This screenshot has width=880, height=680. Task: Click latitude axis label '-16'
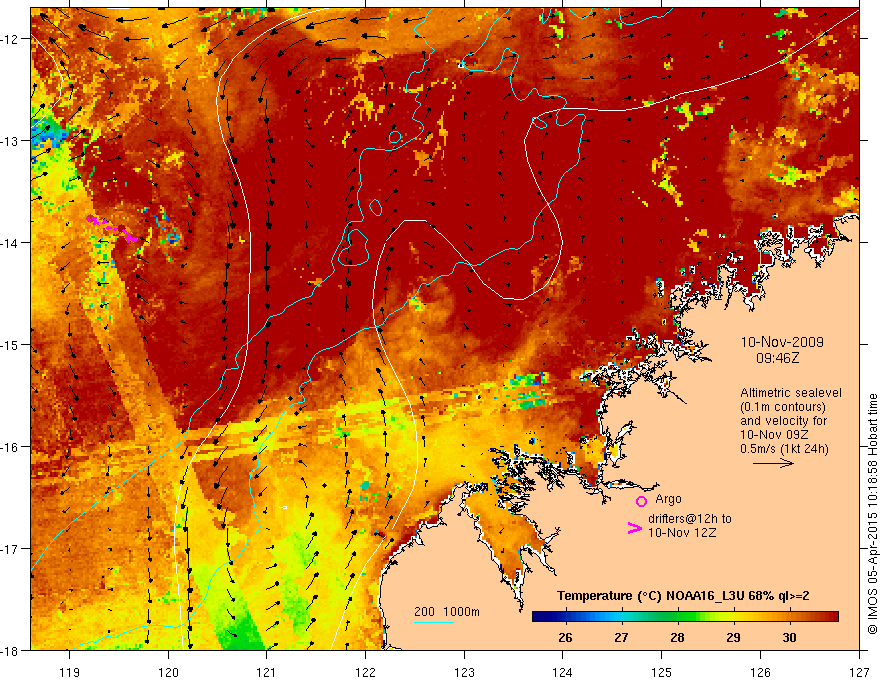point(10,447)
